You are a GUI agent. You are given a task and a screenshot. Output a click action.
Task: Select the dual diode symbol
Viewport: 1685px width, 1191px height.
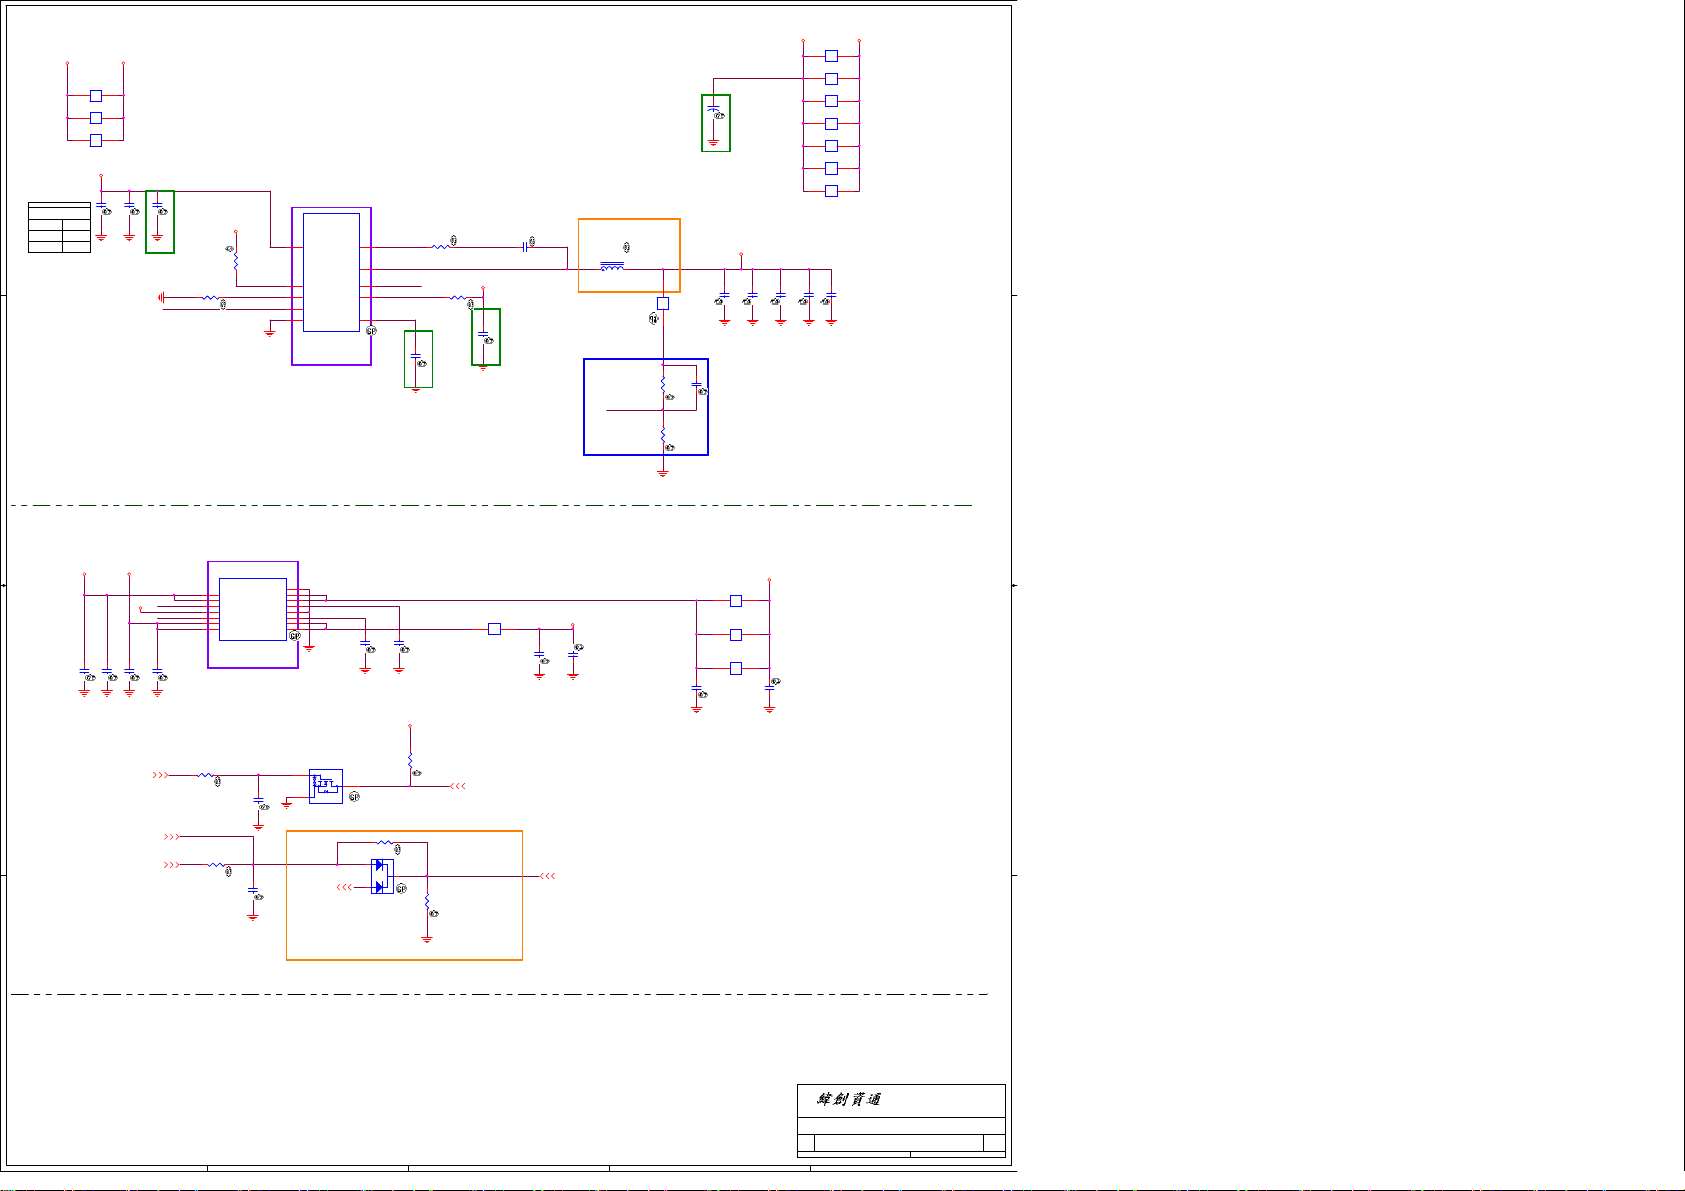click(382, 876)
